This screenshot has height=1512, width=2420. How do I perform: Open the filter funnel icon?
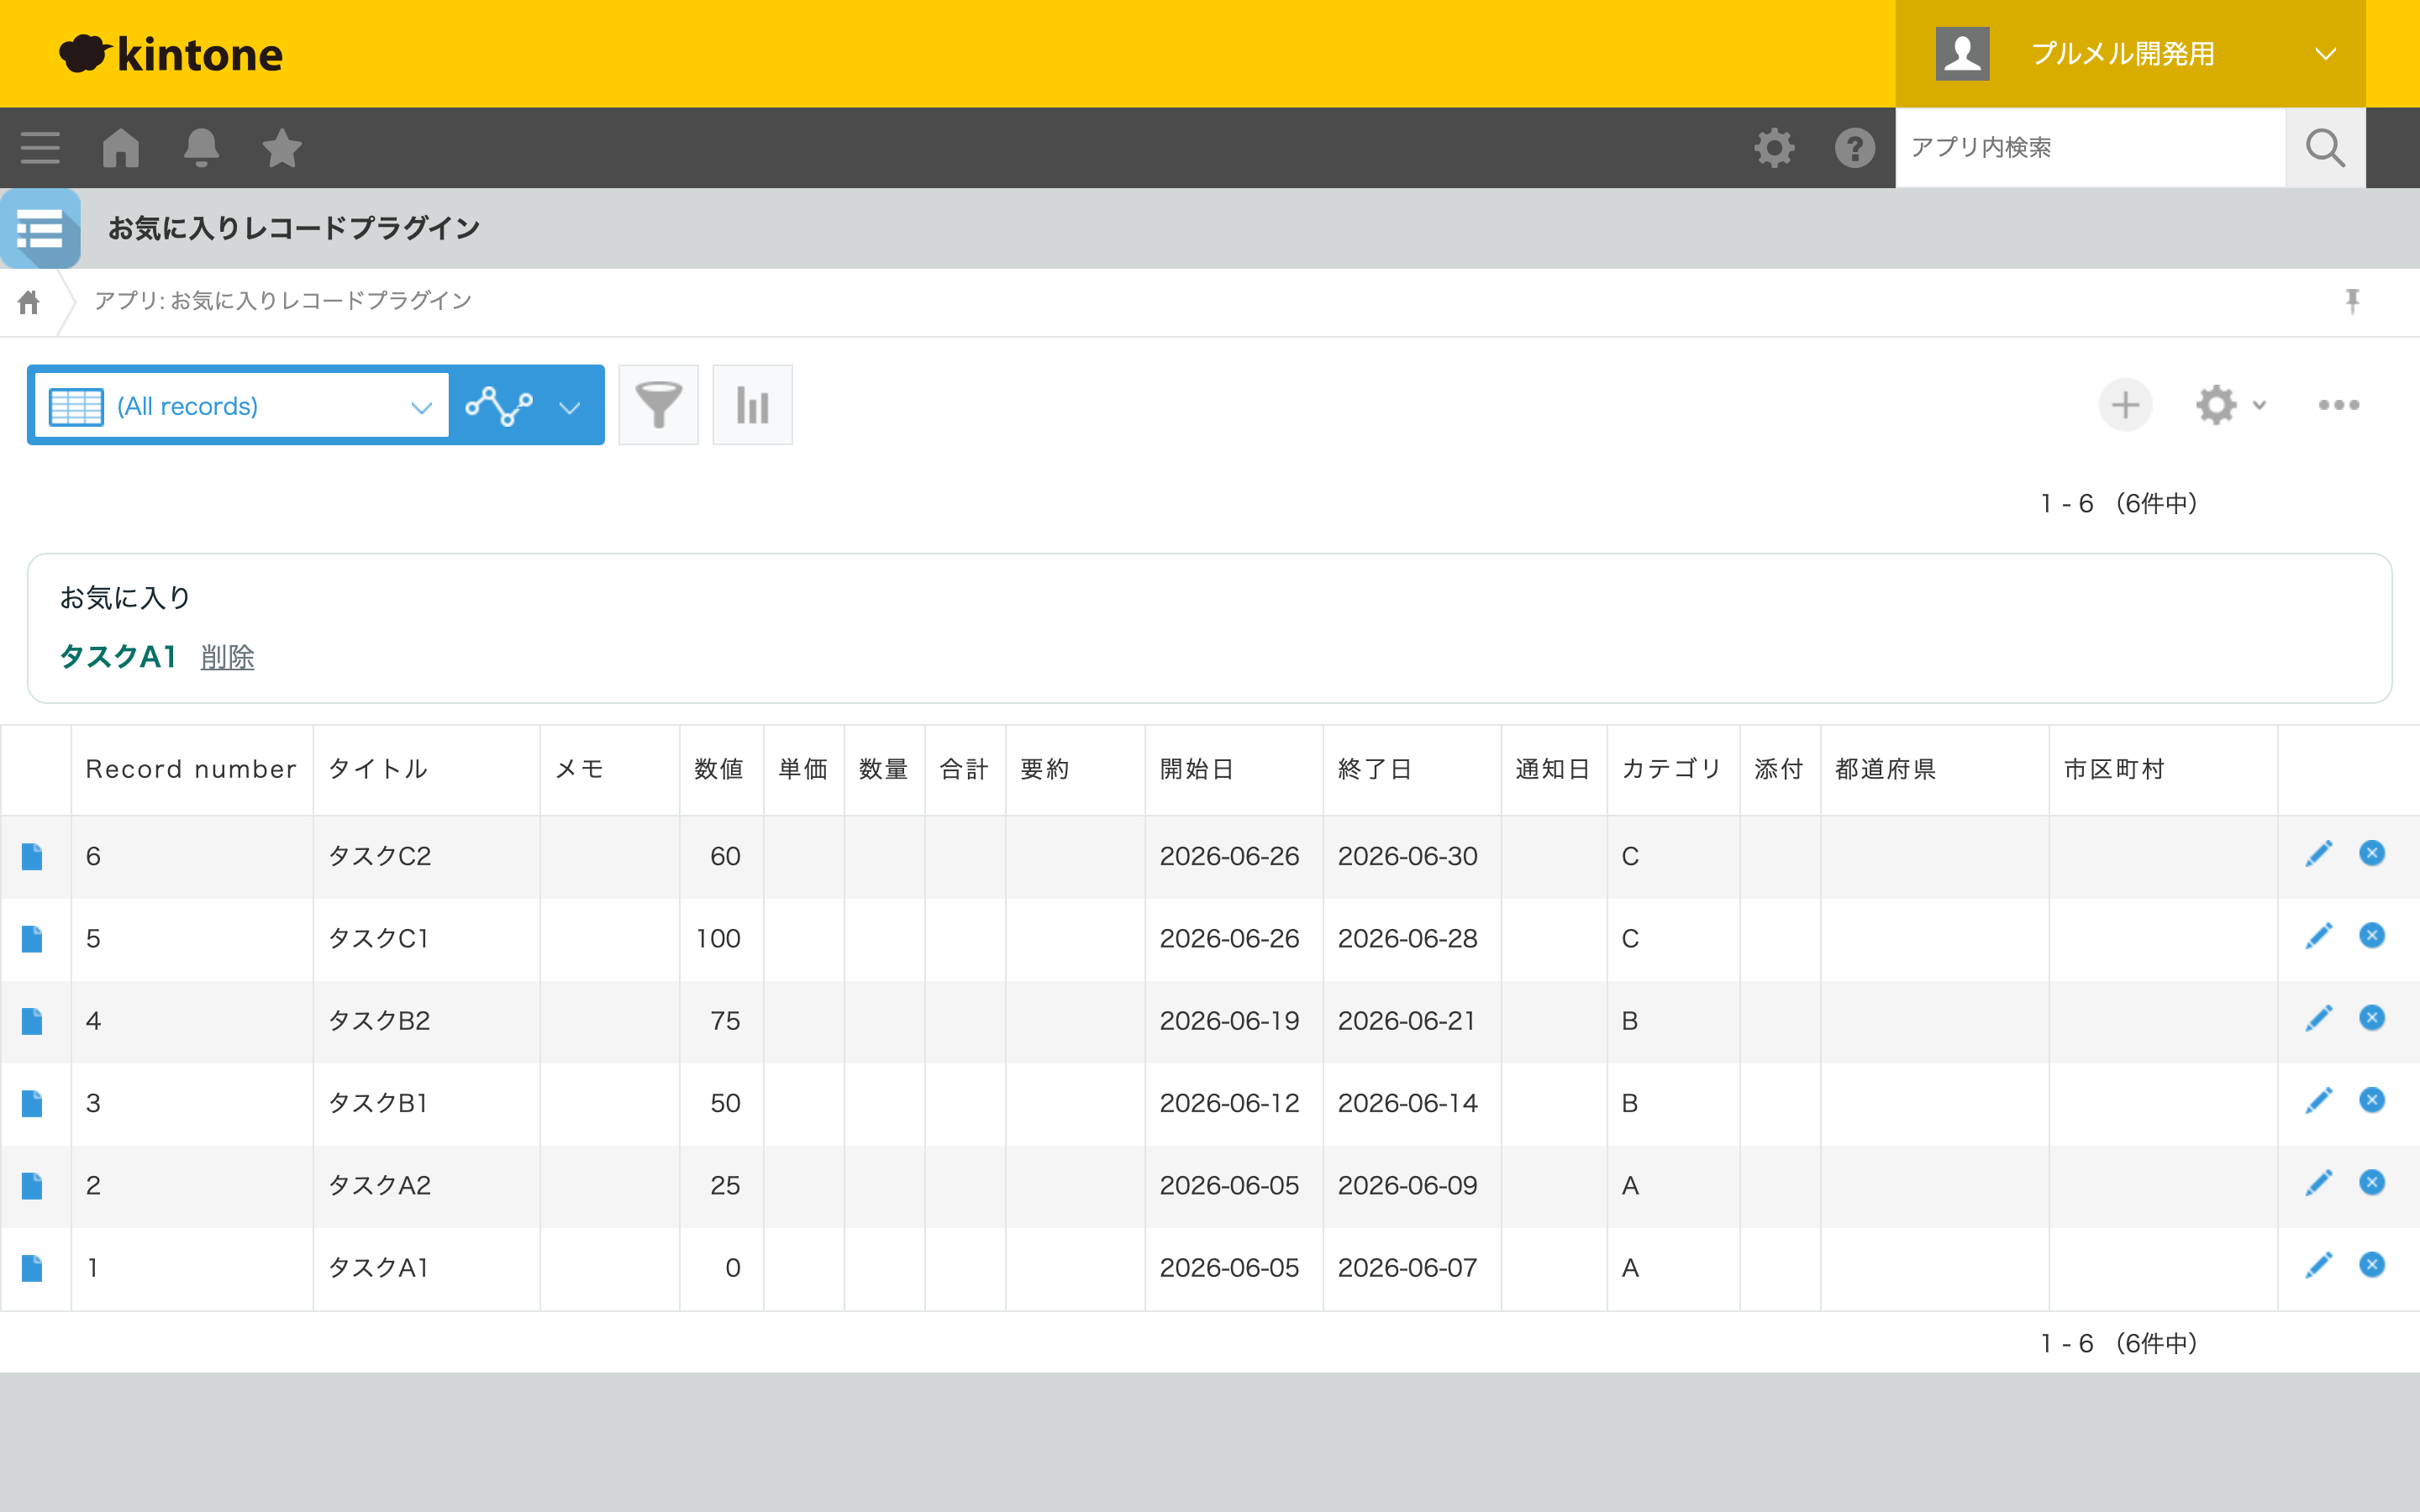pyautogui.click(x=658, y=405)
